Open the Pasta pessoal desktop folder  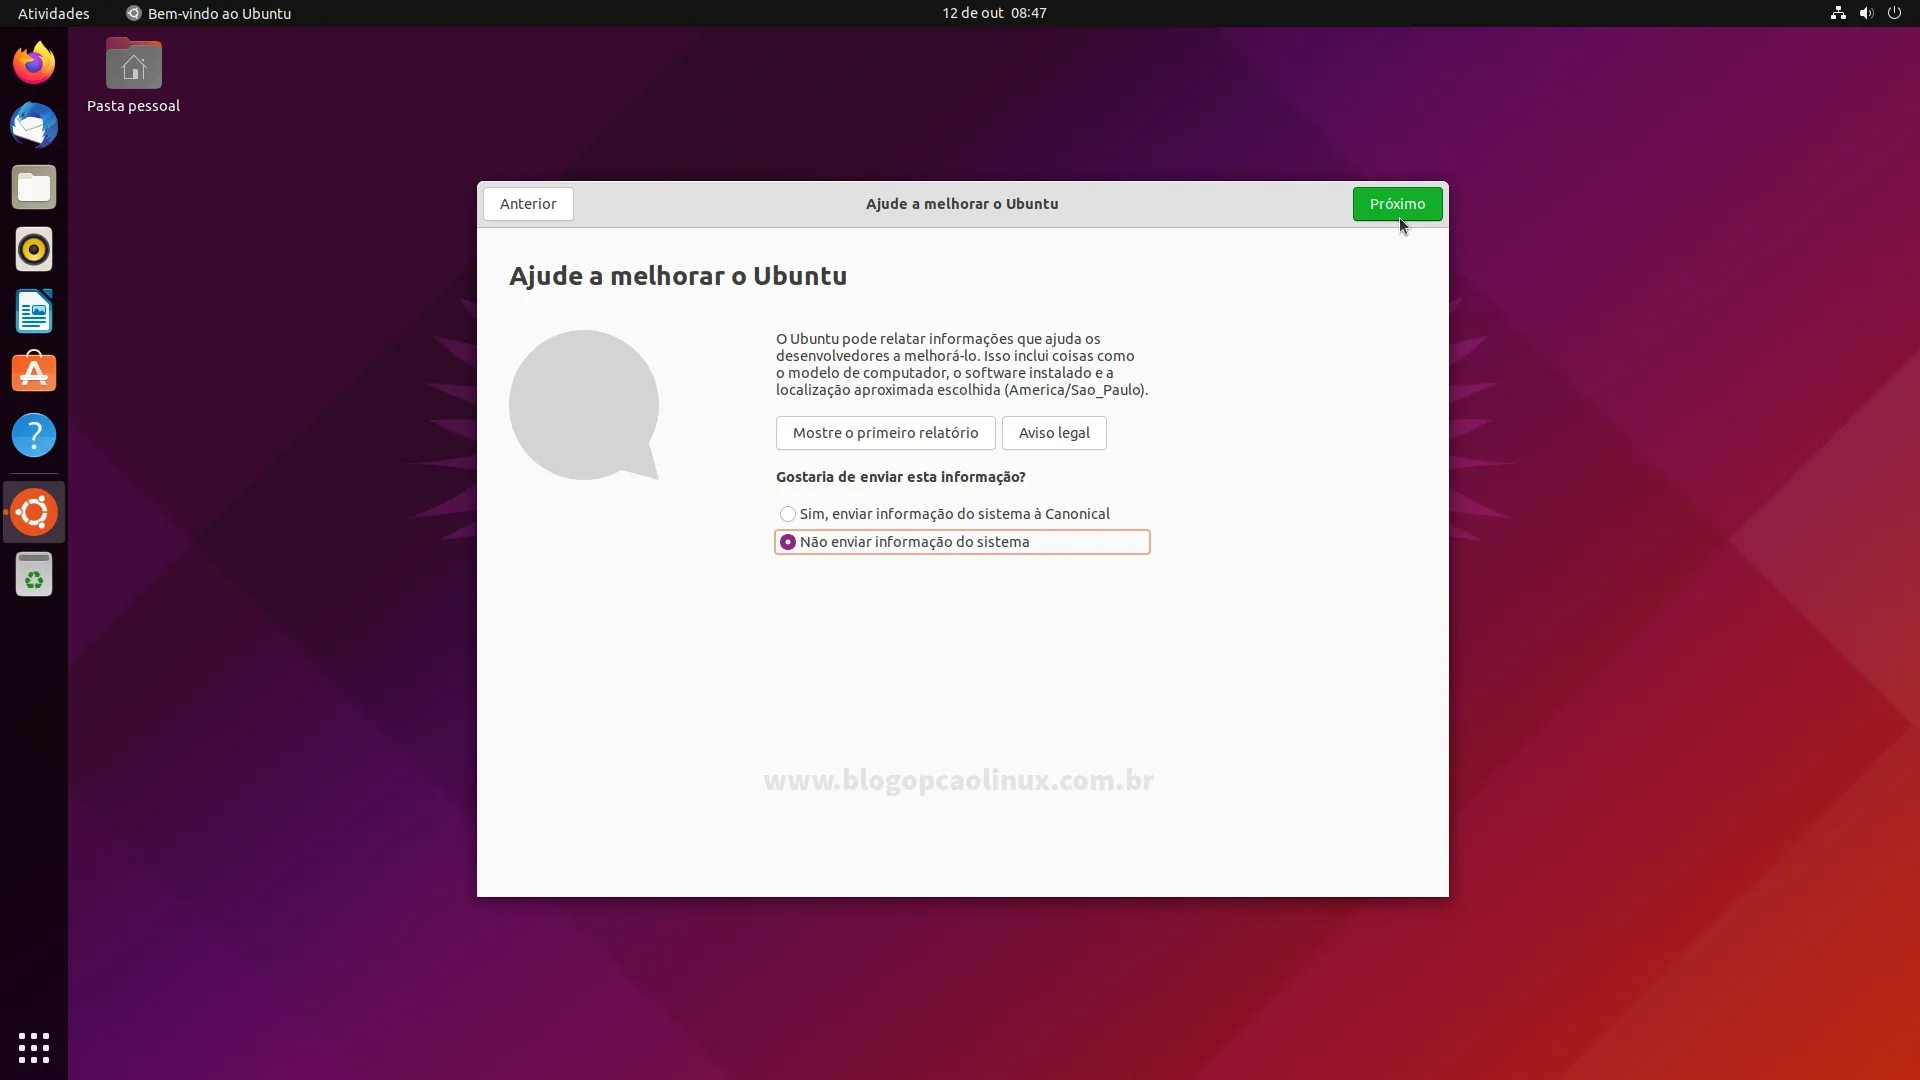pyautogui.click(x=133, y=76)
